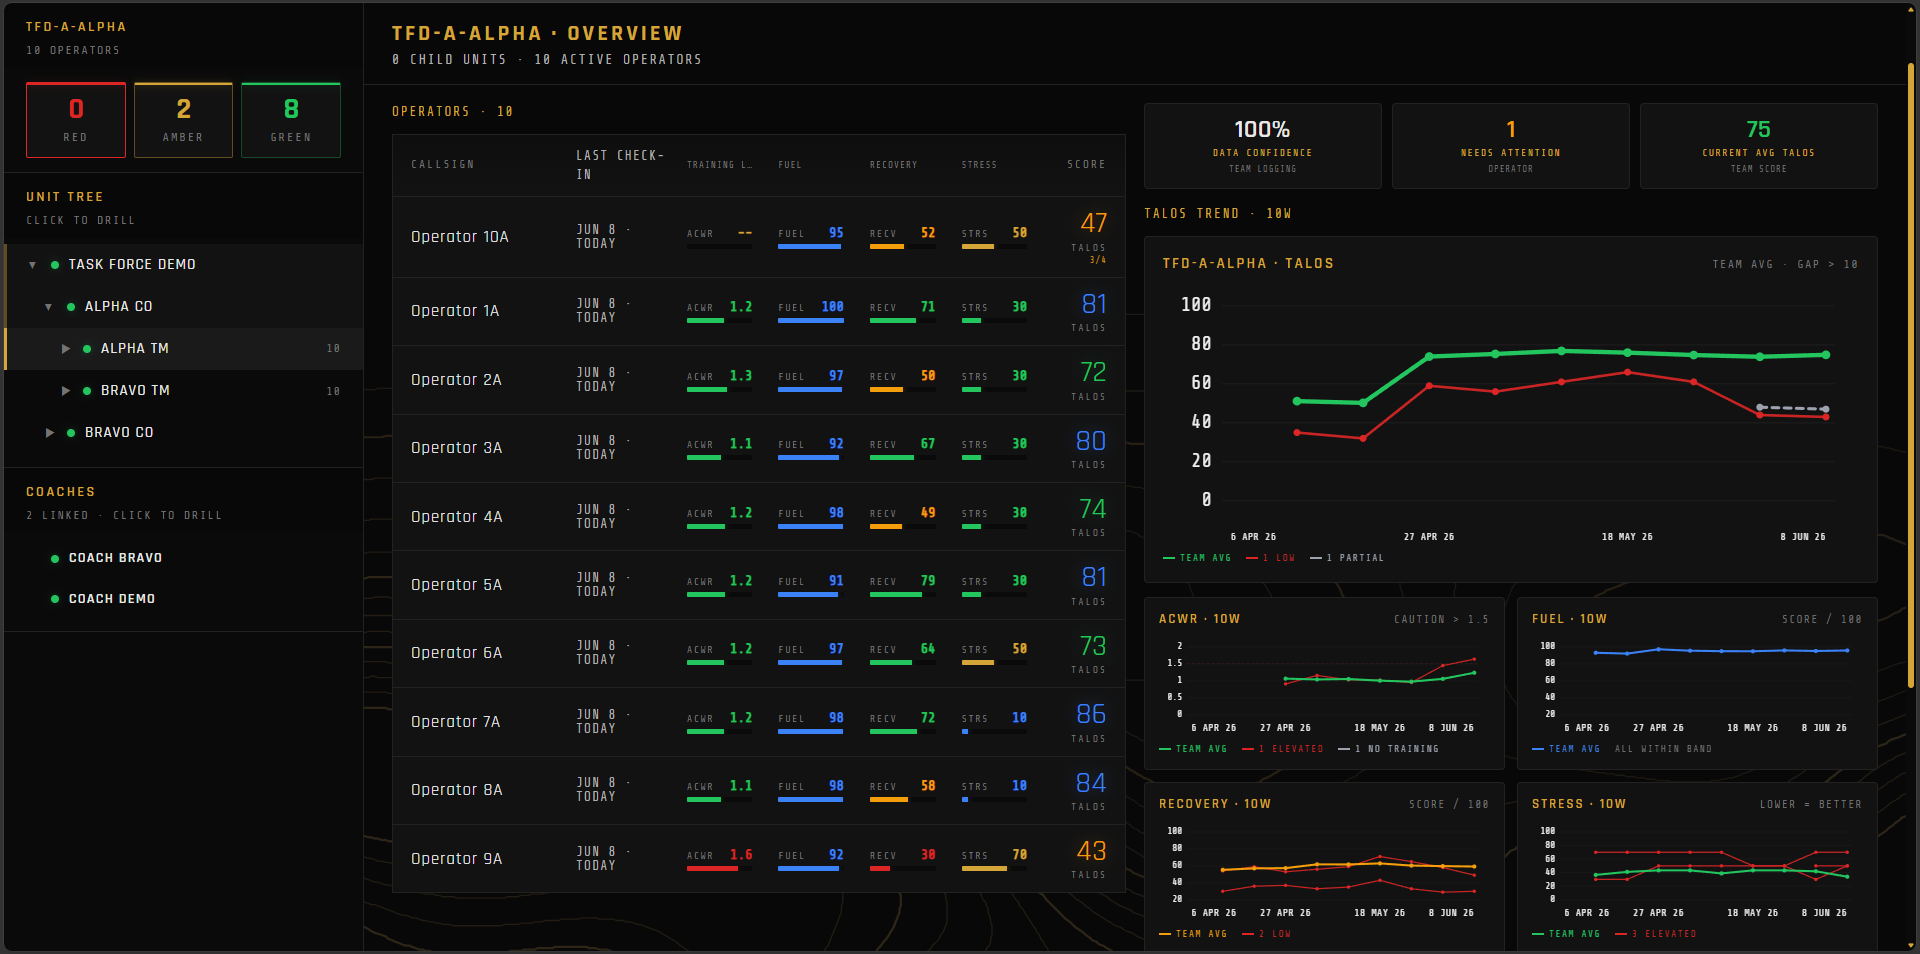Sort by the Callsign column header
The image size is (1920, 954).
coord(443,165)
